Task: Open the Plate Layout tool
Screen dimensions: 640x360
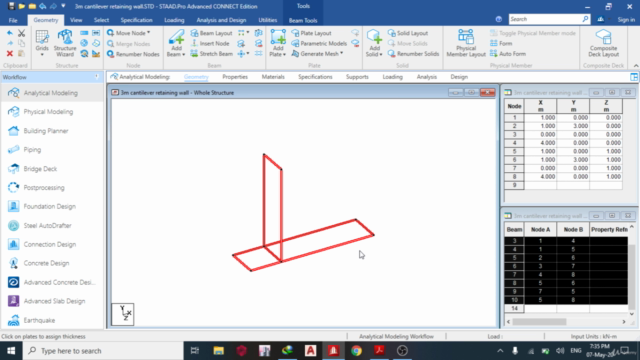Action: [x=311, y=33]
